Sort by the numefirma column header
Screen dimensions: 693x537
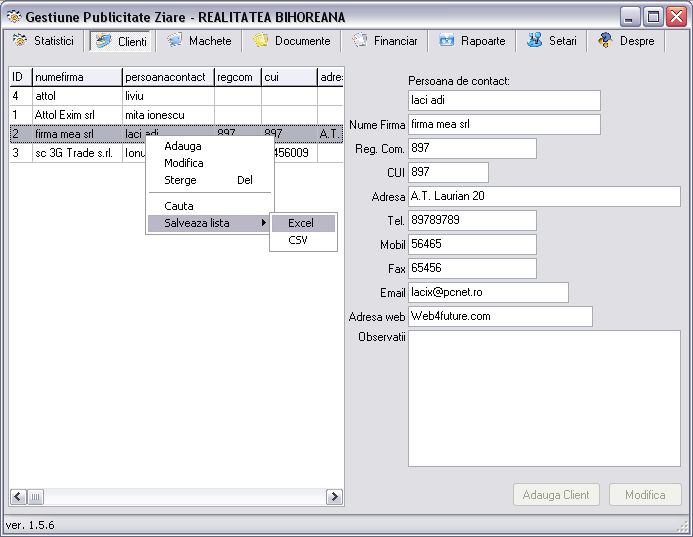tap(77, 76)
